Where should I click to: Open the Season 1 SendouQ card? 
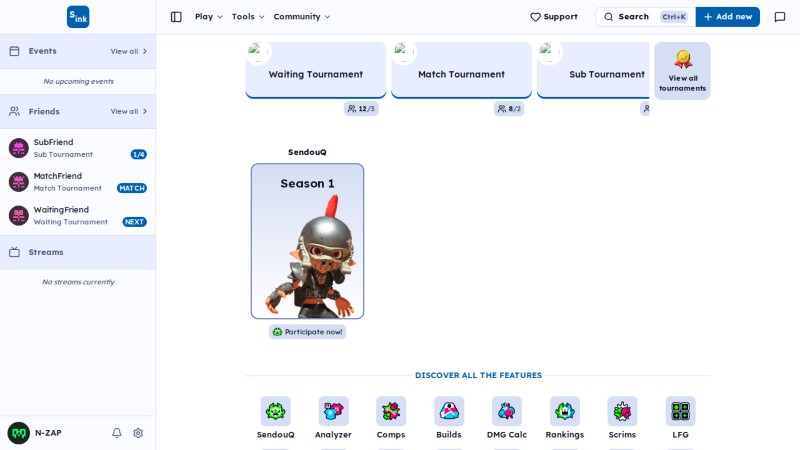(x=307, y=241)
